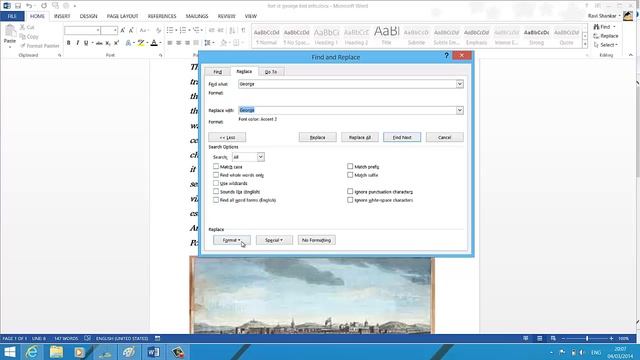Open Internet Explorer from taskbar
The height and width of the screenshot is (360, 640).
coord(32,352)
